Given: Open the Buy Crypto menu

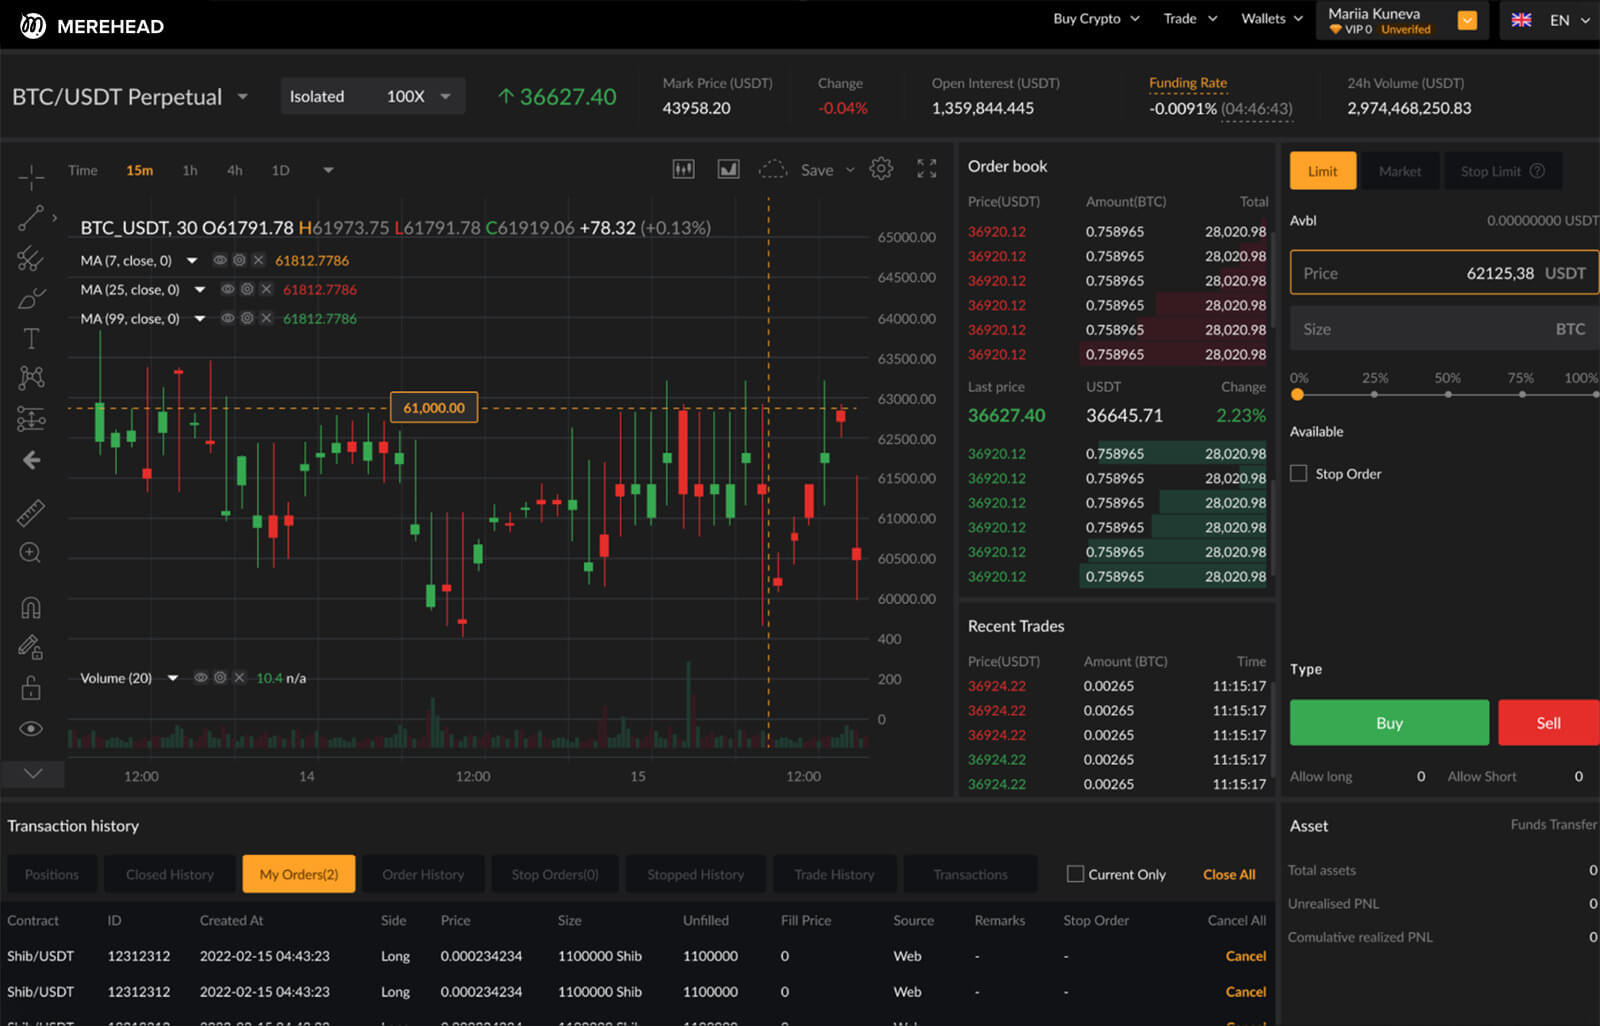Looking at the screenshot, I should tap(1096, 19).
